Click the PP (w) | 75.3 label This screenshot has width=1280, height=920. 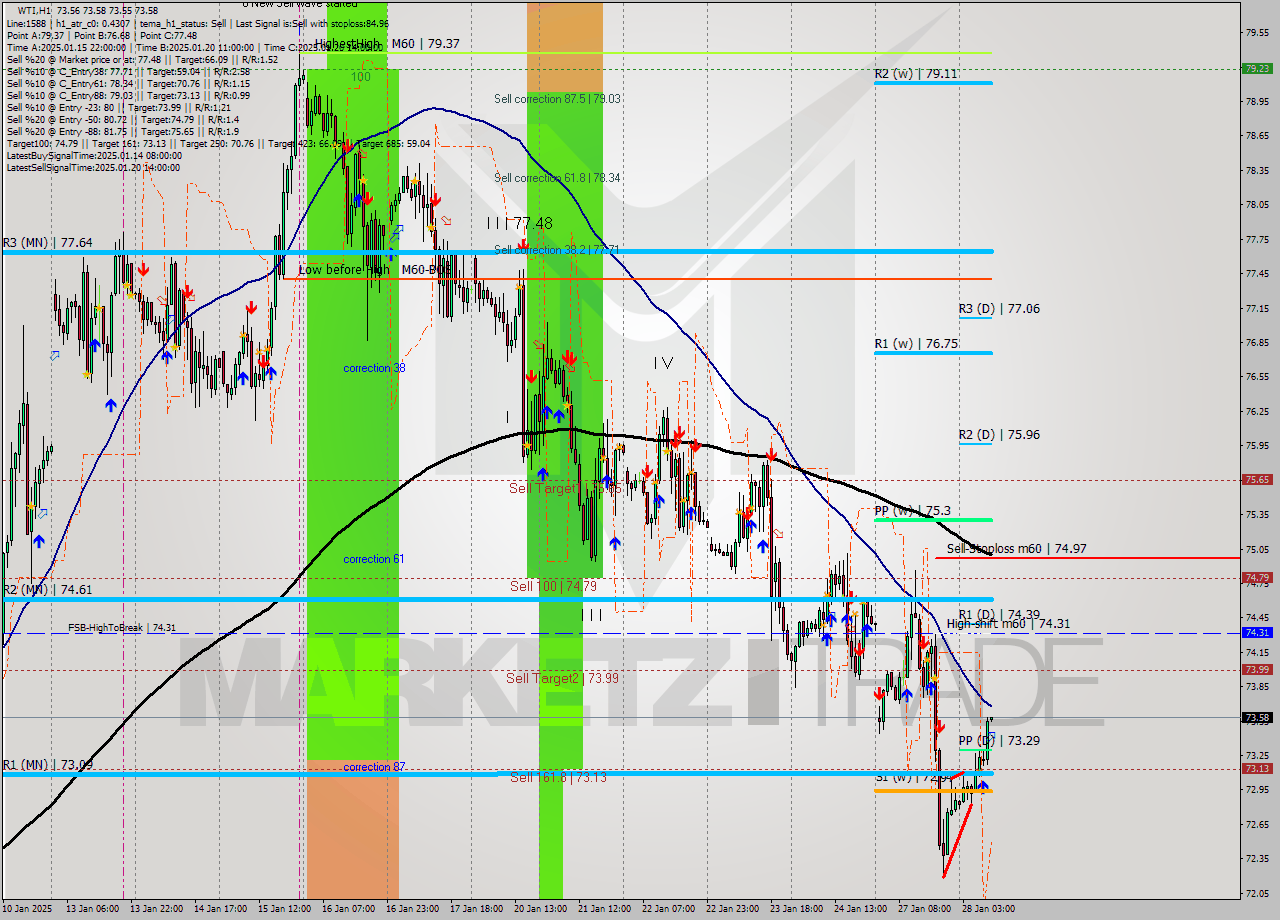click(912, 511)
